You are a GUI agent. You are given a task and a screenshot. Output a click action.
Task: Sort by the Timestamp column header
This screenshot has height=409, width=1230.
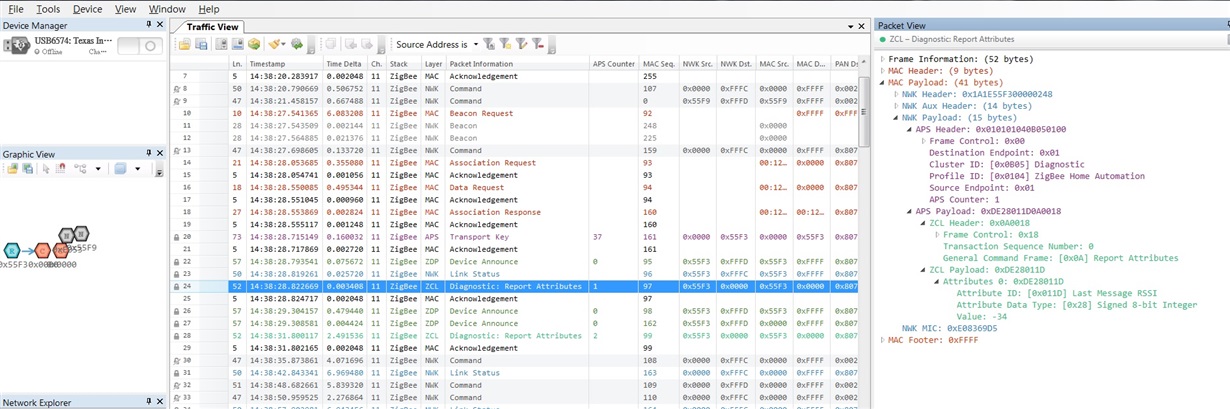(268, 64)
